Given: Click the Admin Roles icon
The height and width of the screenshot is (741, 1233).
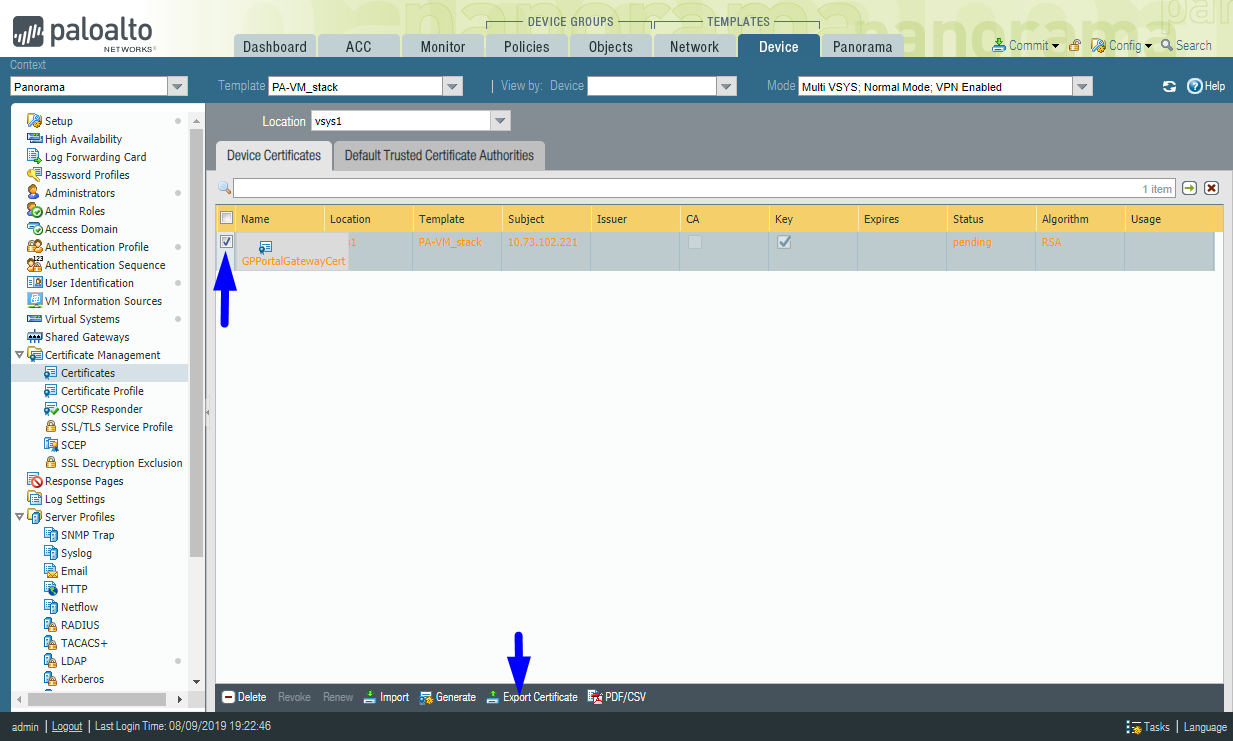Looking at the screenshot, I should pyautogui.click(x=35, y=211).
